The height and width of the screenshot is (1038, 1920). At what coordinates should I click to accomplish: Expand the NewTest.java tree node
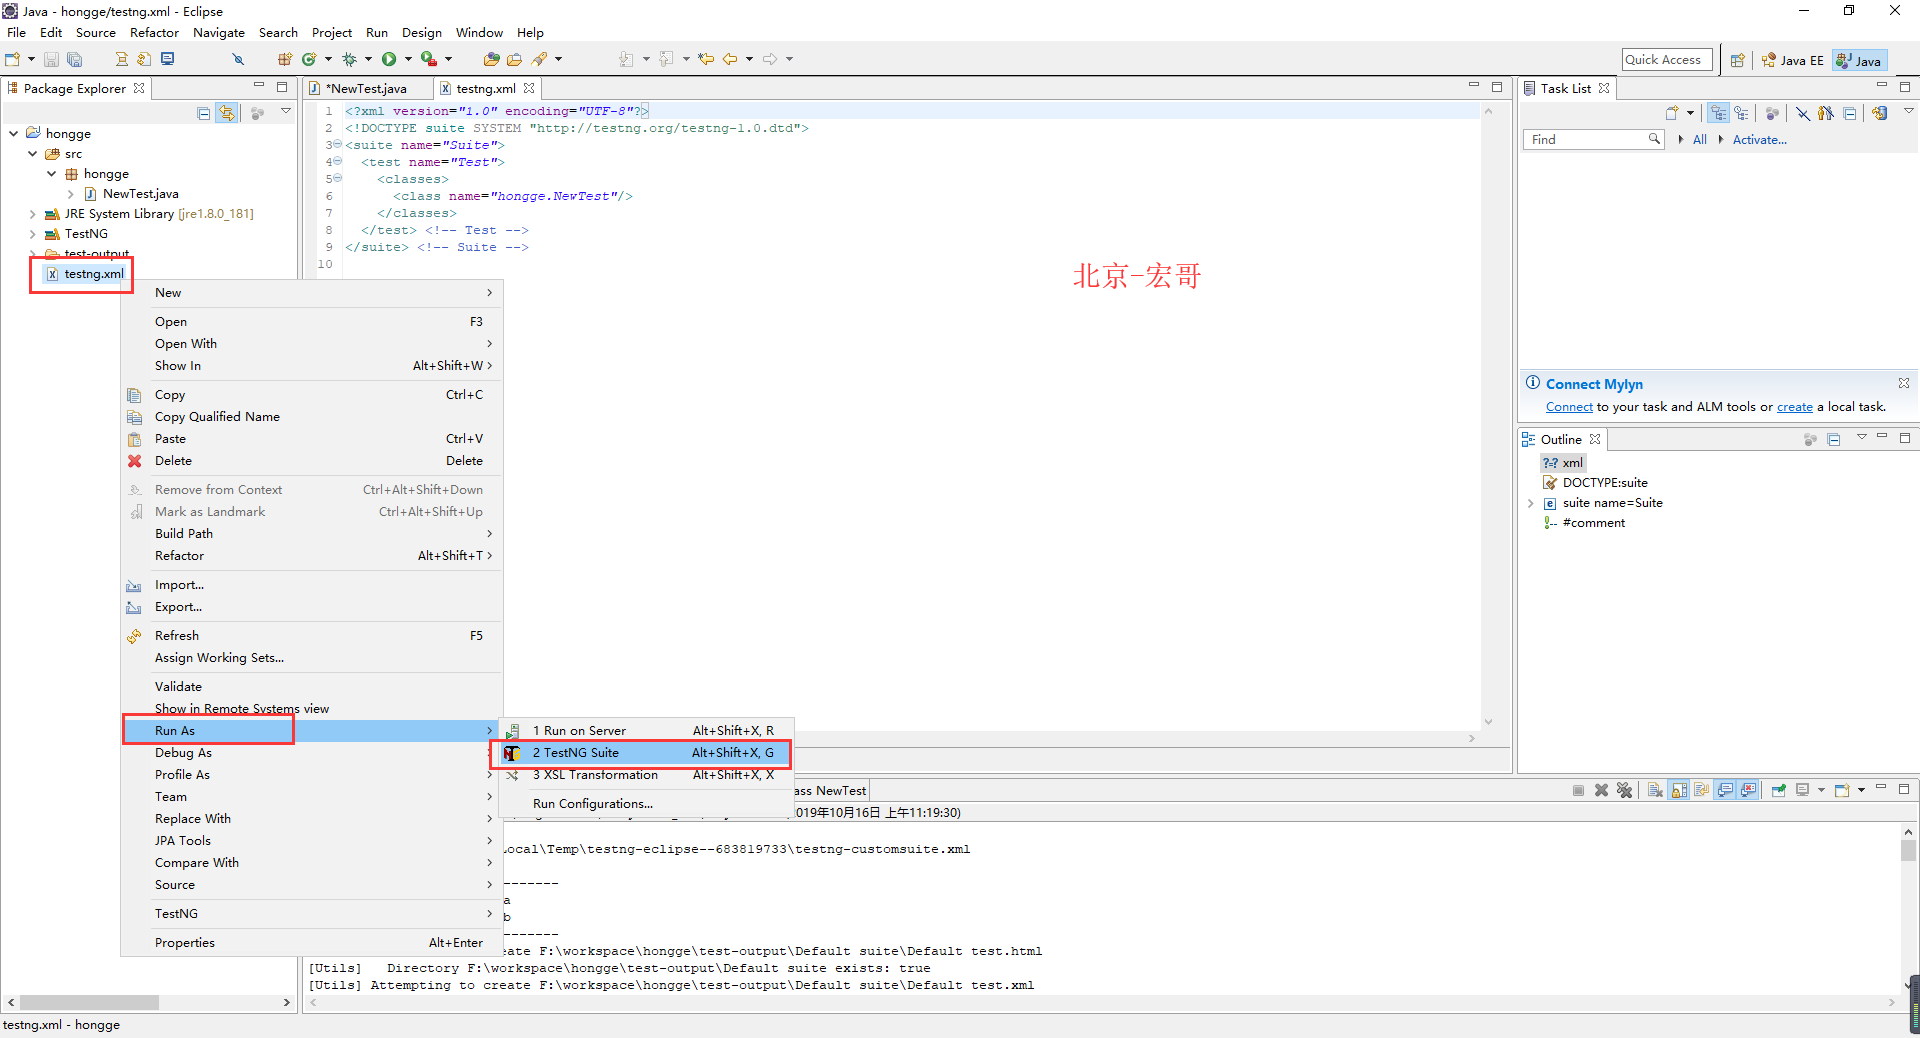tap(71, 194)
